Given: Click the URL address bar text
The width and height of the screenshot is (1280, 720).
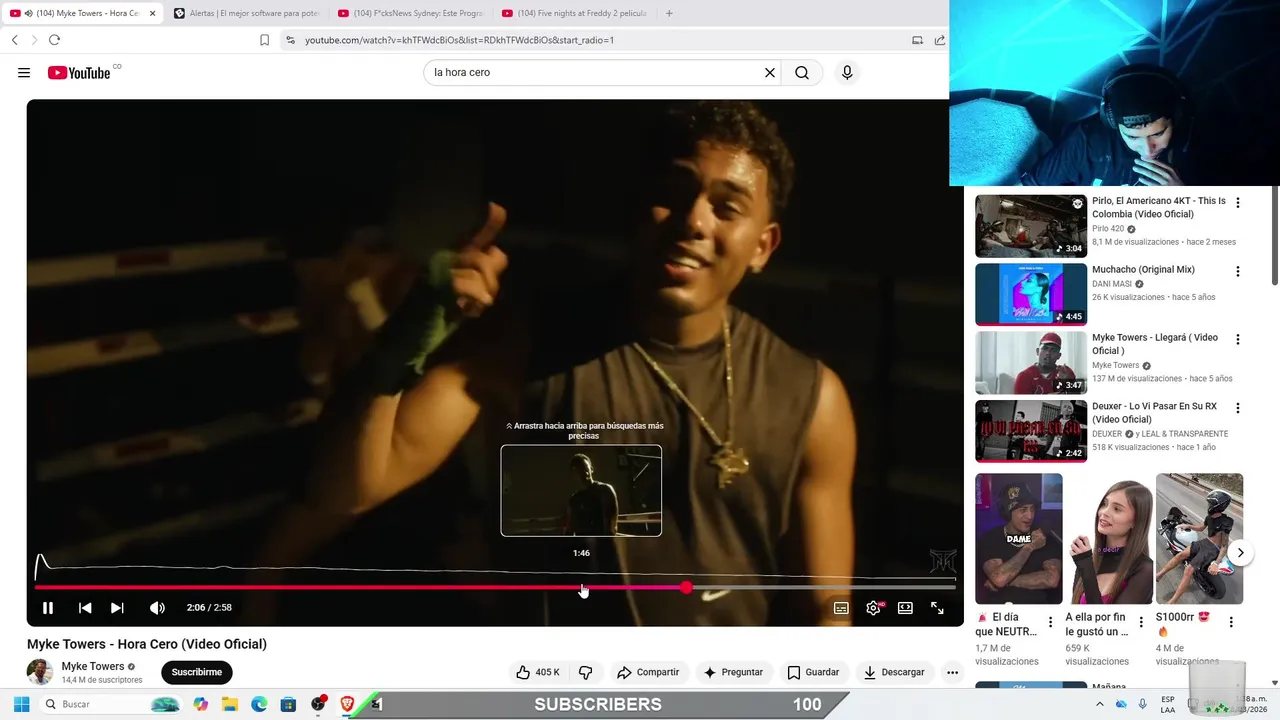Looking at the screenshot, I should click(459, 40).
